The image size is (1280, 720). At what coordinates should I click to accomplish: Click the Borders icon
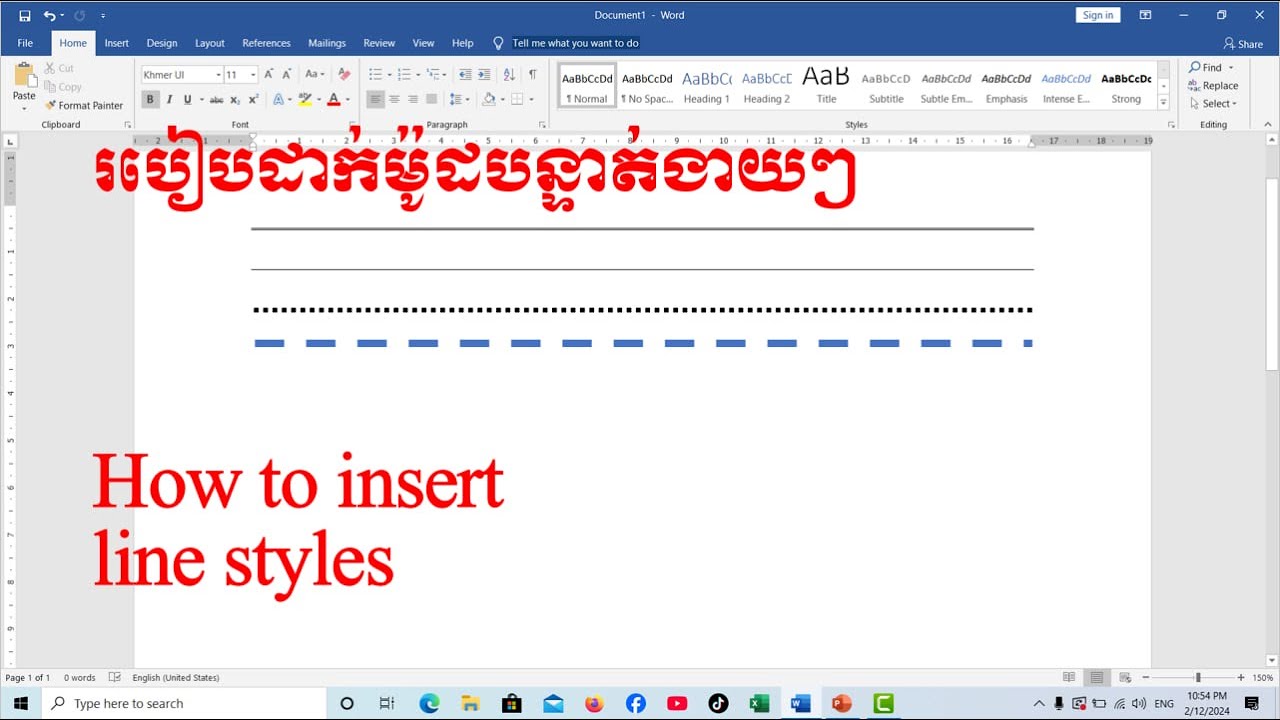pos(517,99)
